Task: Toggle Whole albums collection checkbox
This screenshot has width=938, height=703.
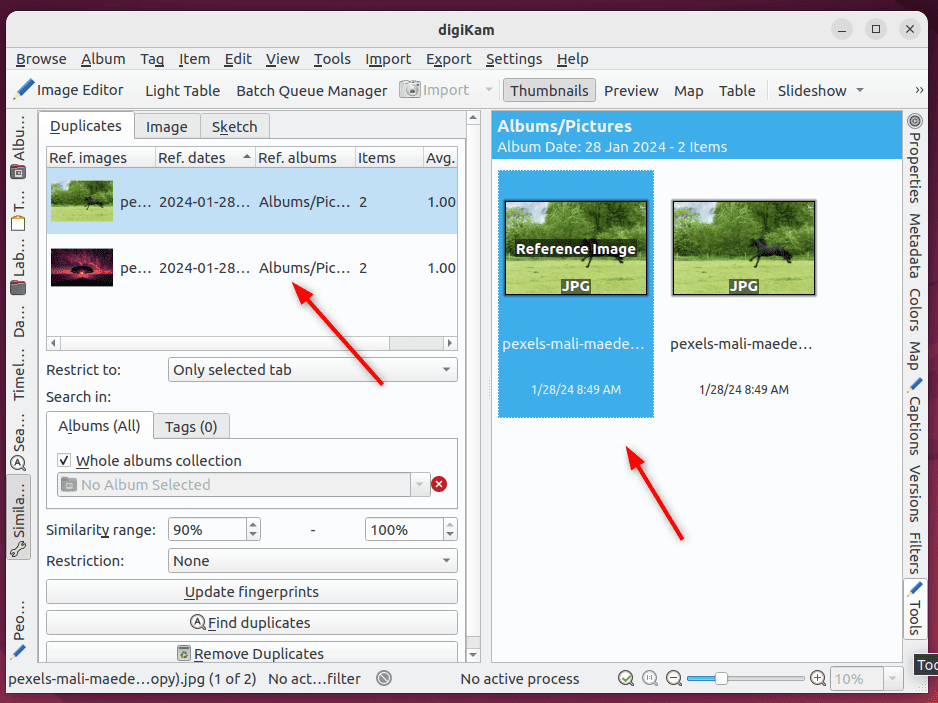Action: click(x=64, y=460)
